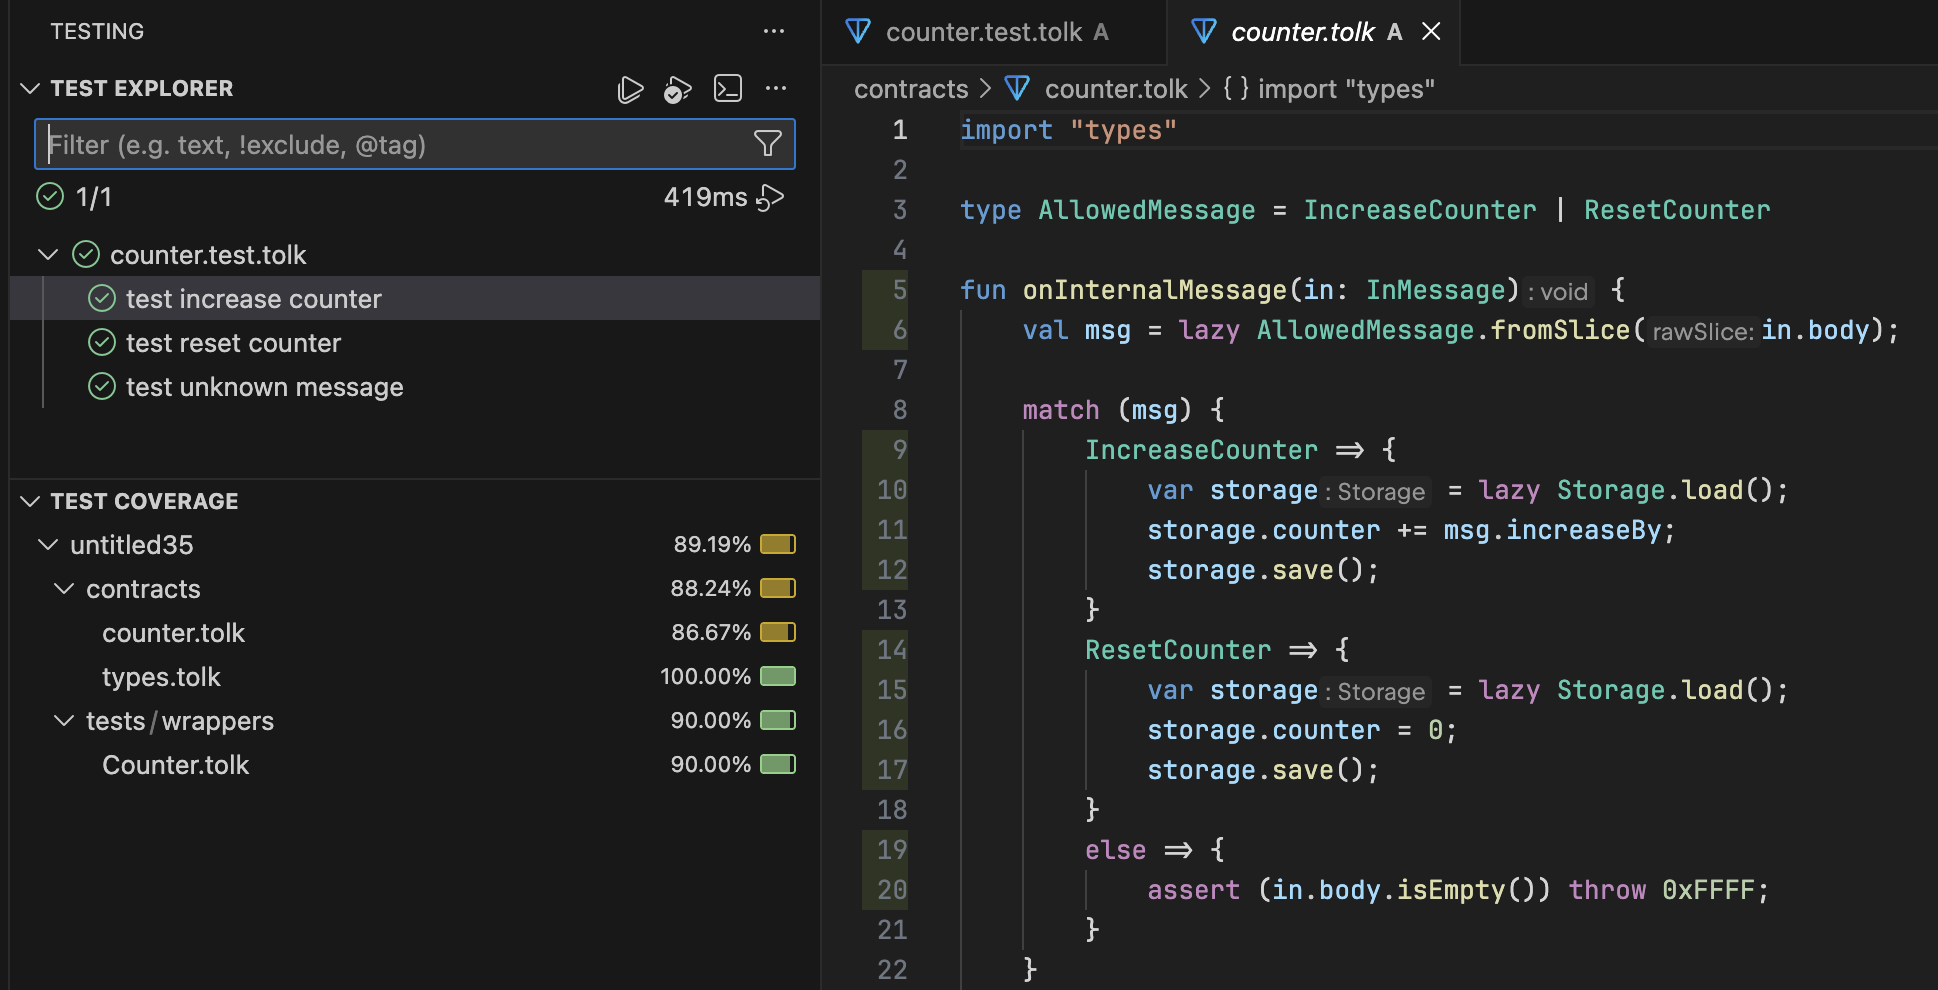Run all tests in Test Explorer
Viewport: 1938px width, 990px height.
point(630,89)
